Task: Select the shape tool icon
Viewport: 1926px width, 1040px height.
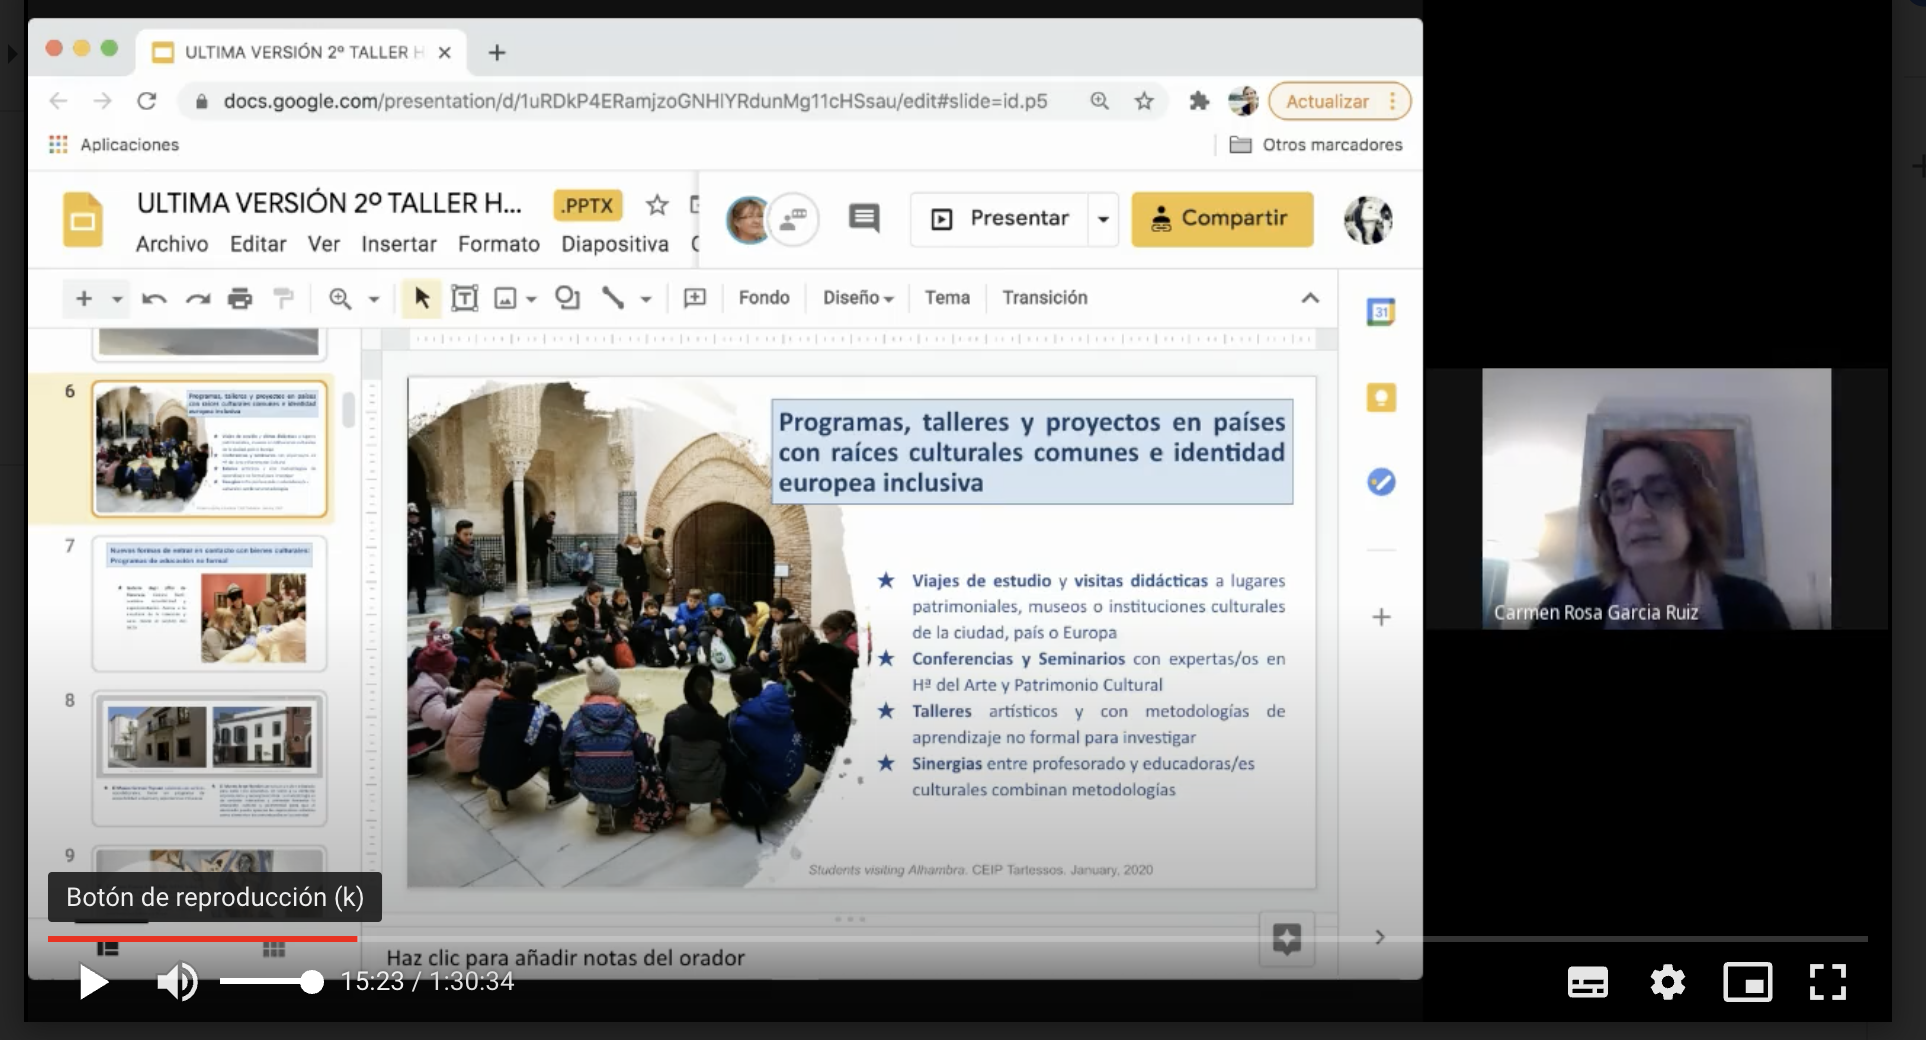Action: pyautogui.click(x=567, y=298)
